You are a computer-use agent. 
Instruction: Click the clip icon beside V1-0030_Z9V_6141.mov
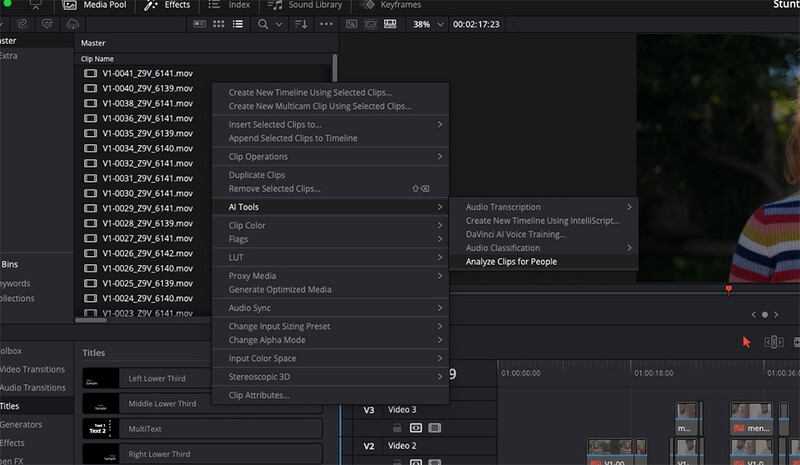[x=90, y=193]
